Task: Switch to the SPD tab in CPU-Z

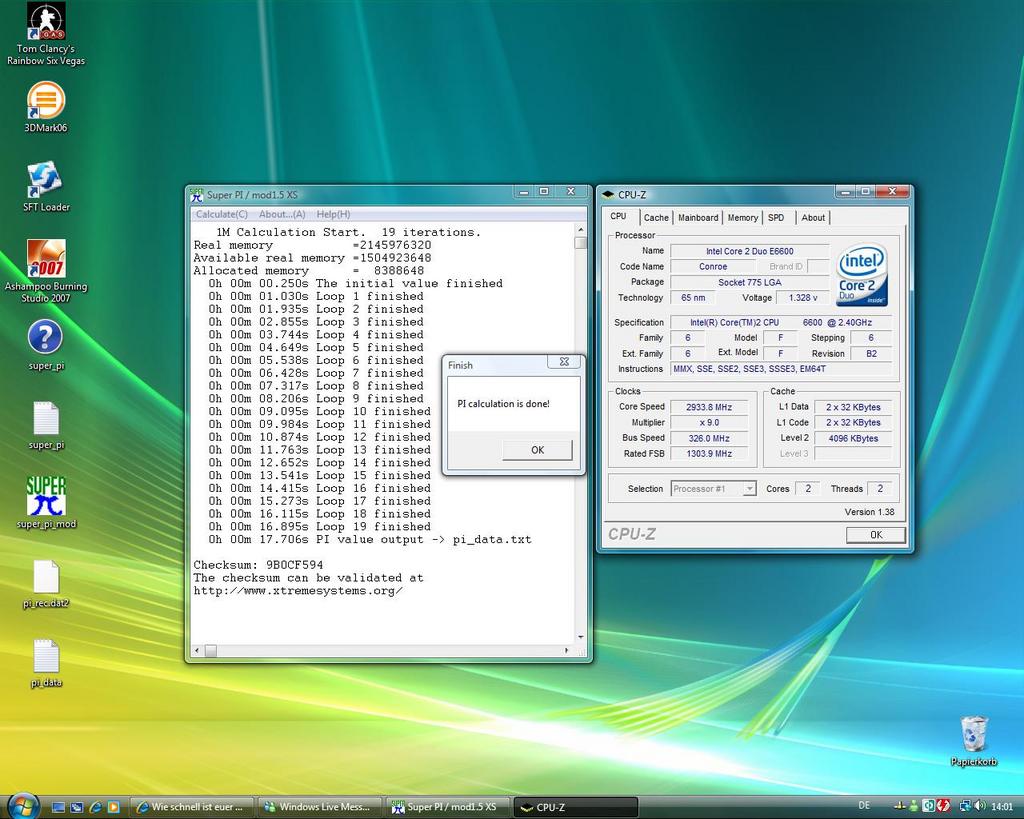Action: (776, 217)
